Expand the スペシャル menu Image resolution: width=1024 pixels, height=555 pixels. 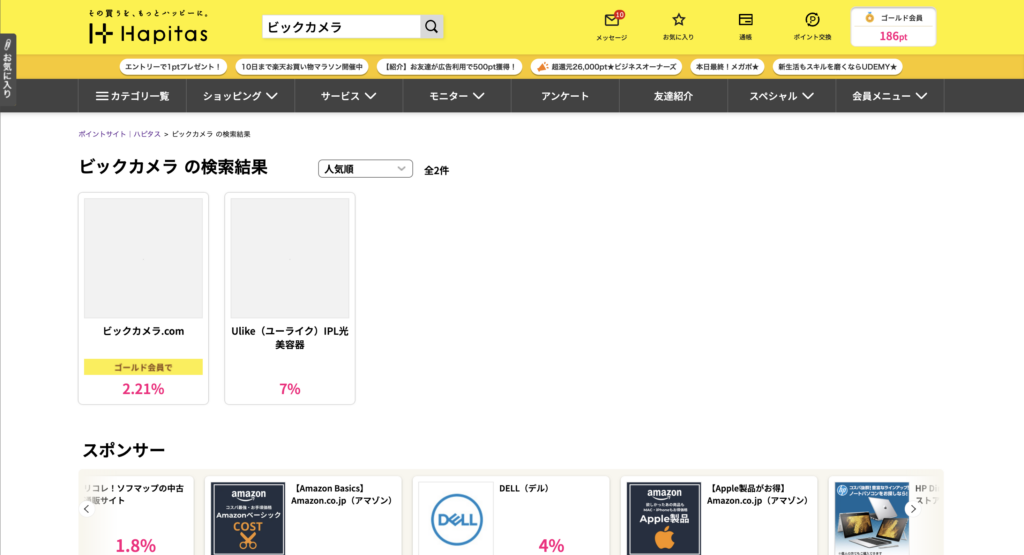point(782,96)
